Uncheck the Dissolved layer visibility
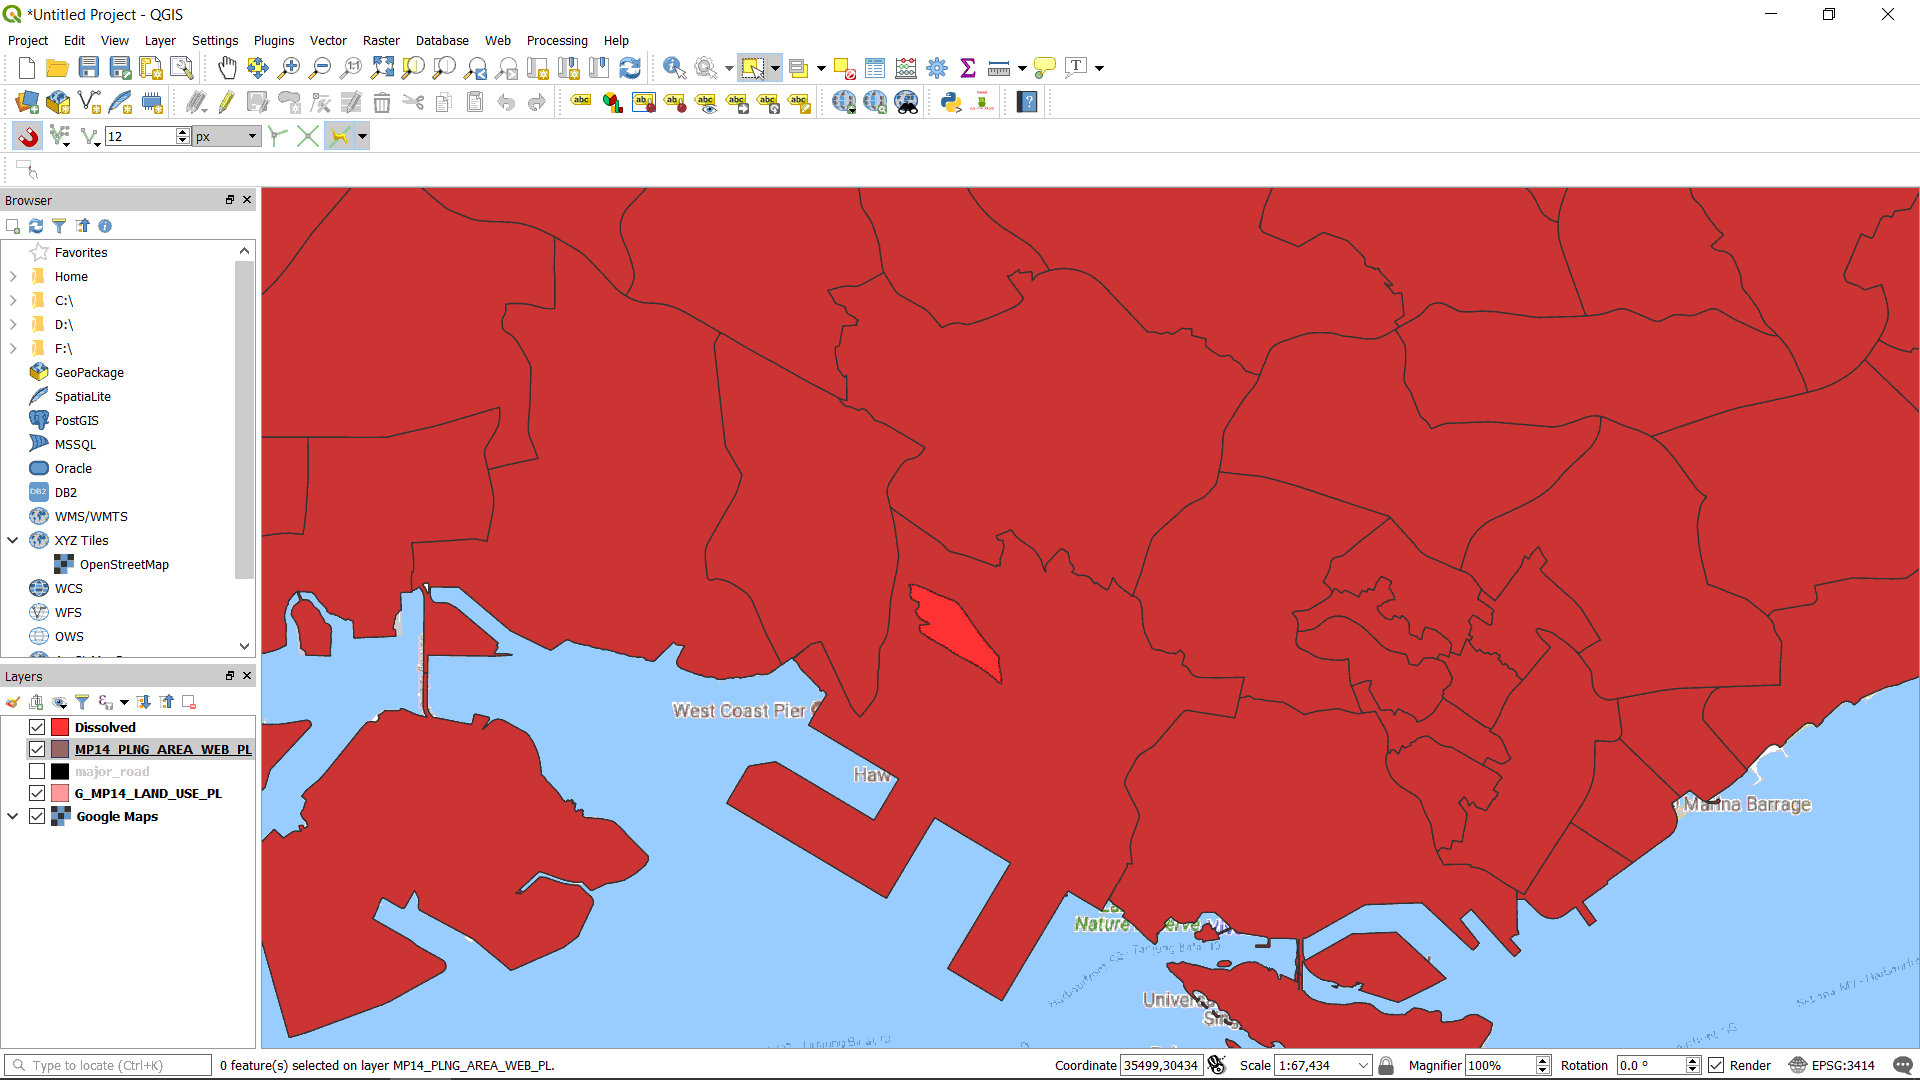This screenshot has width=1920, height=1080. 37,727
